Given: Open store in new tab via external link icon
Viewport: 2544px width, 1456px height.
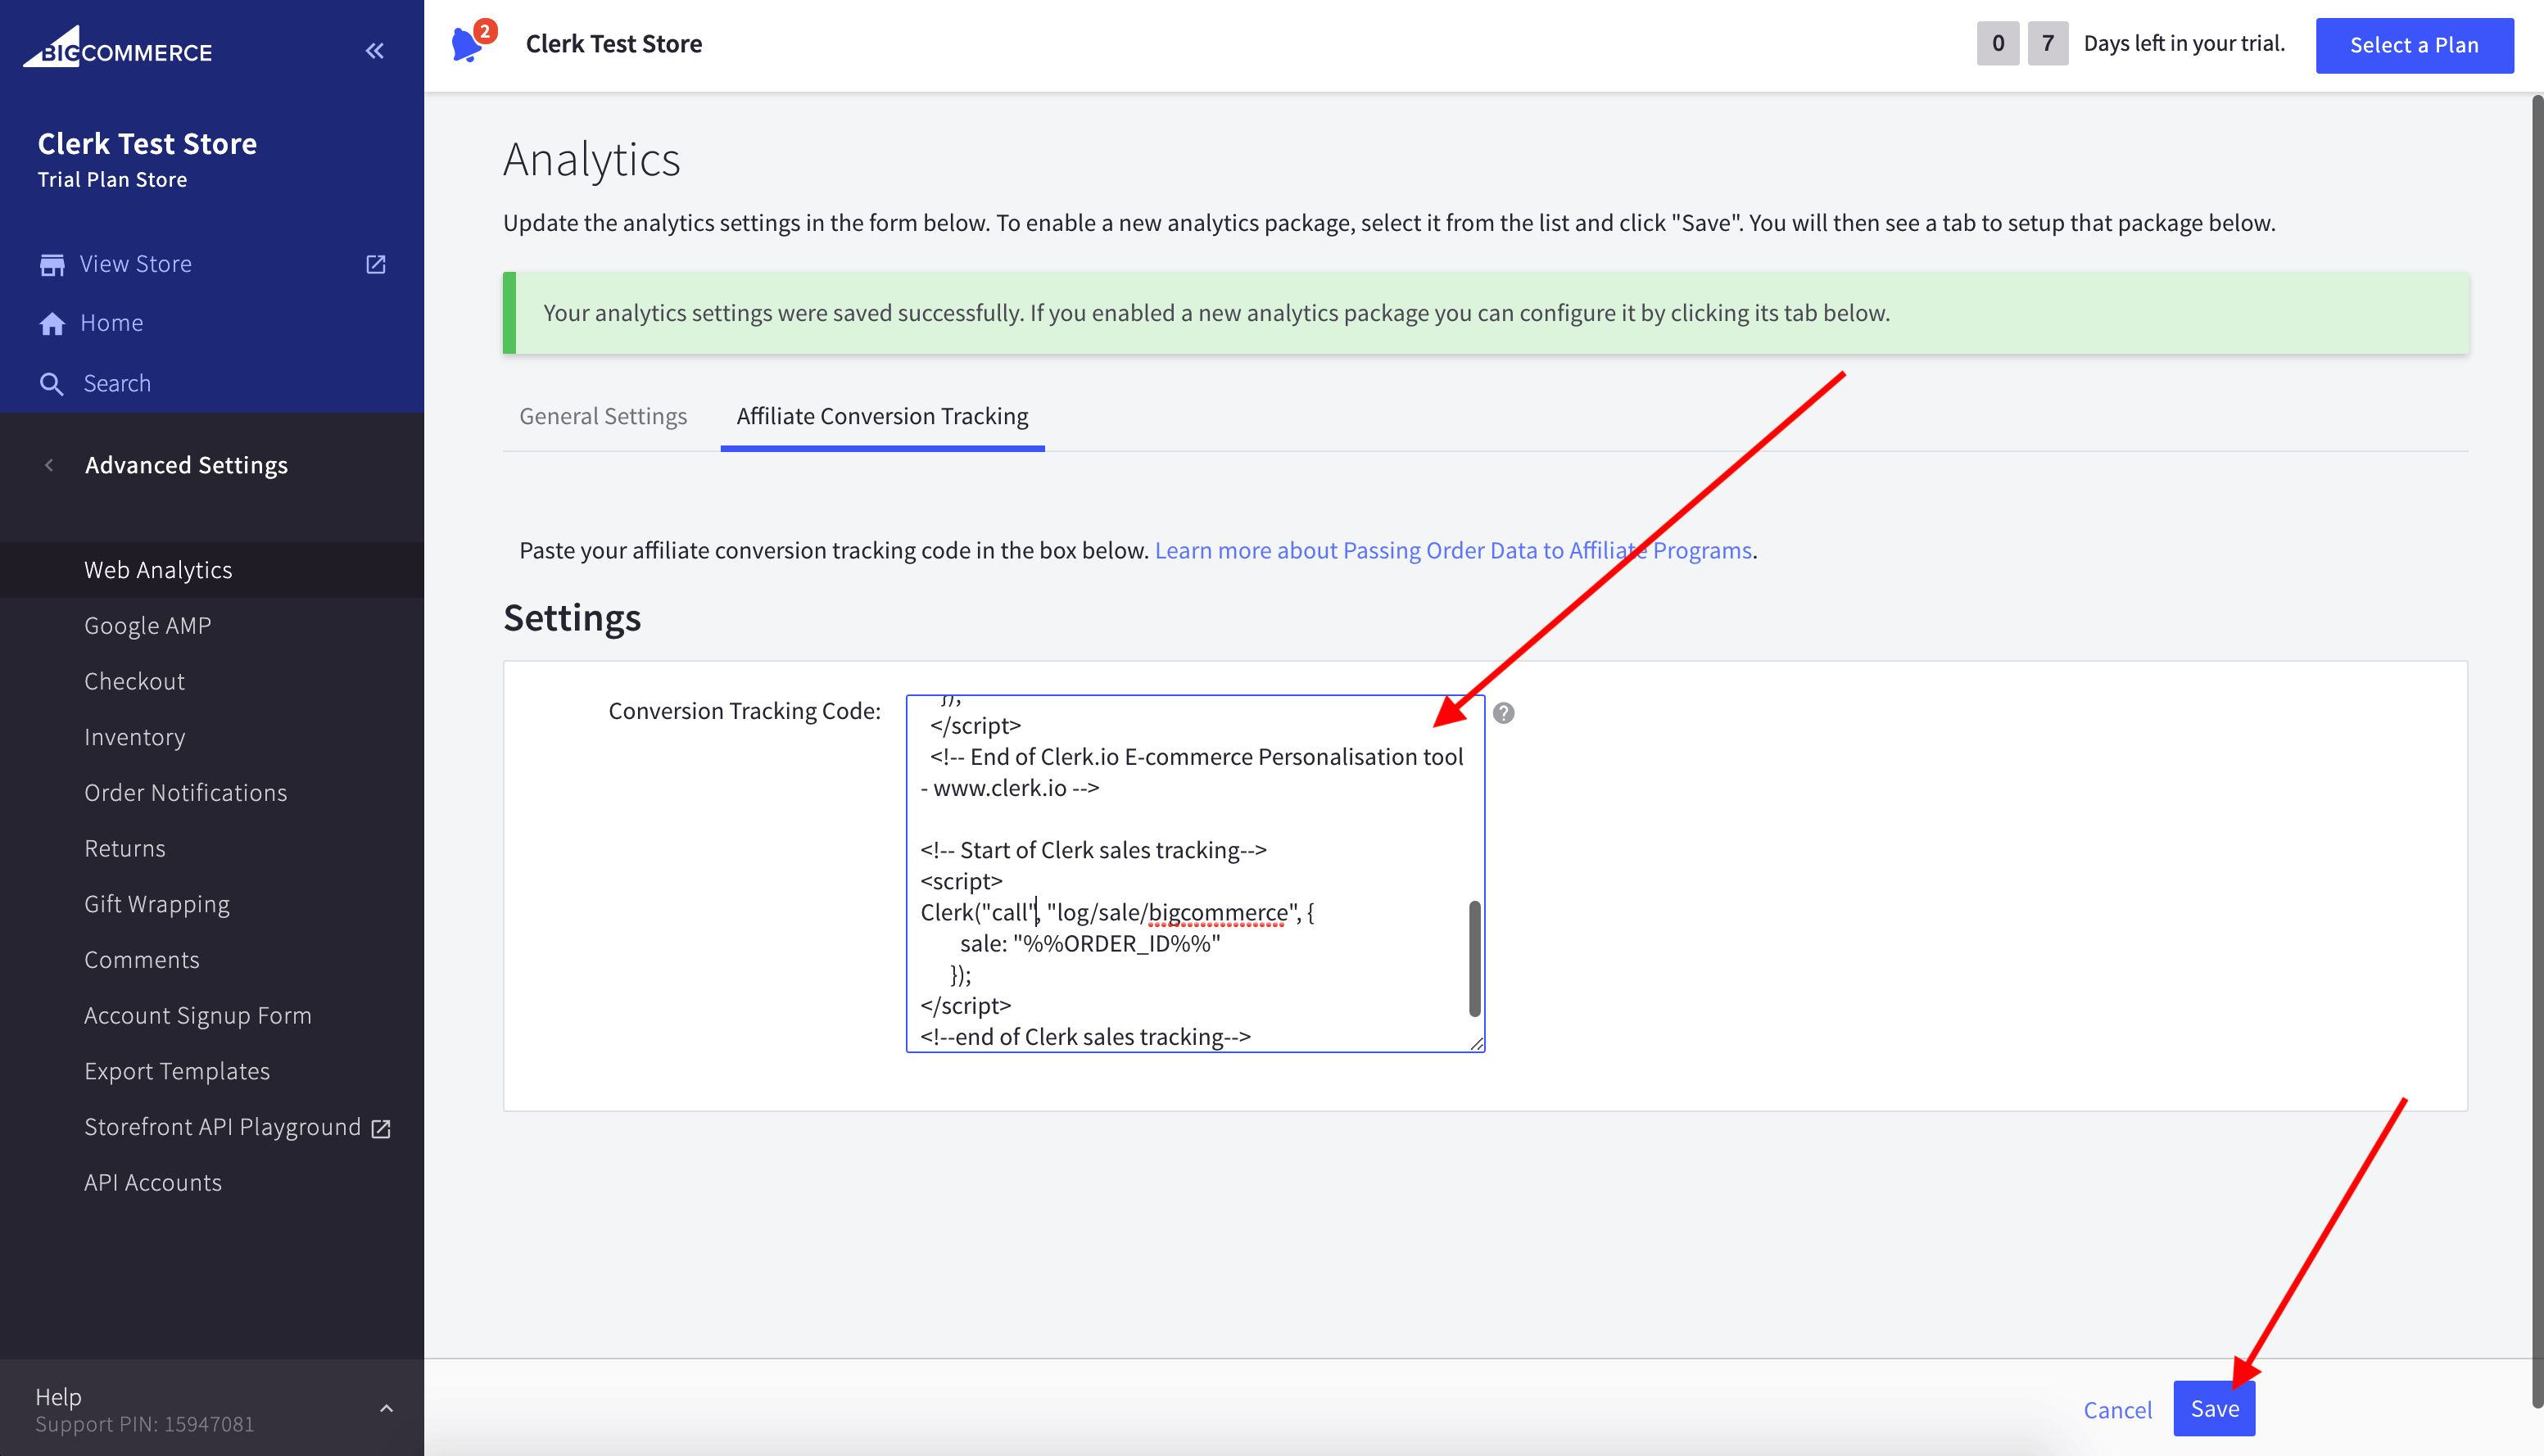Looking at the screenshot, I should [375, 263].
